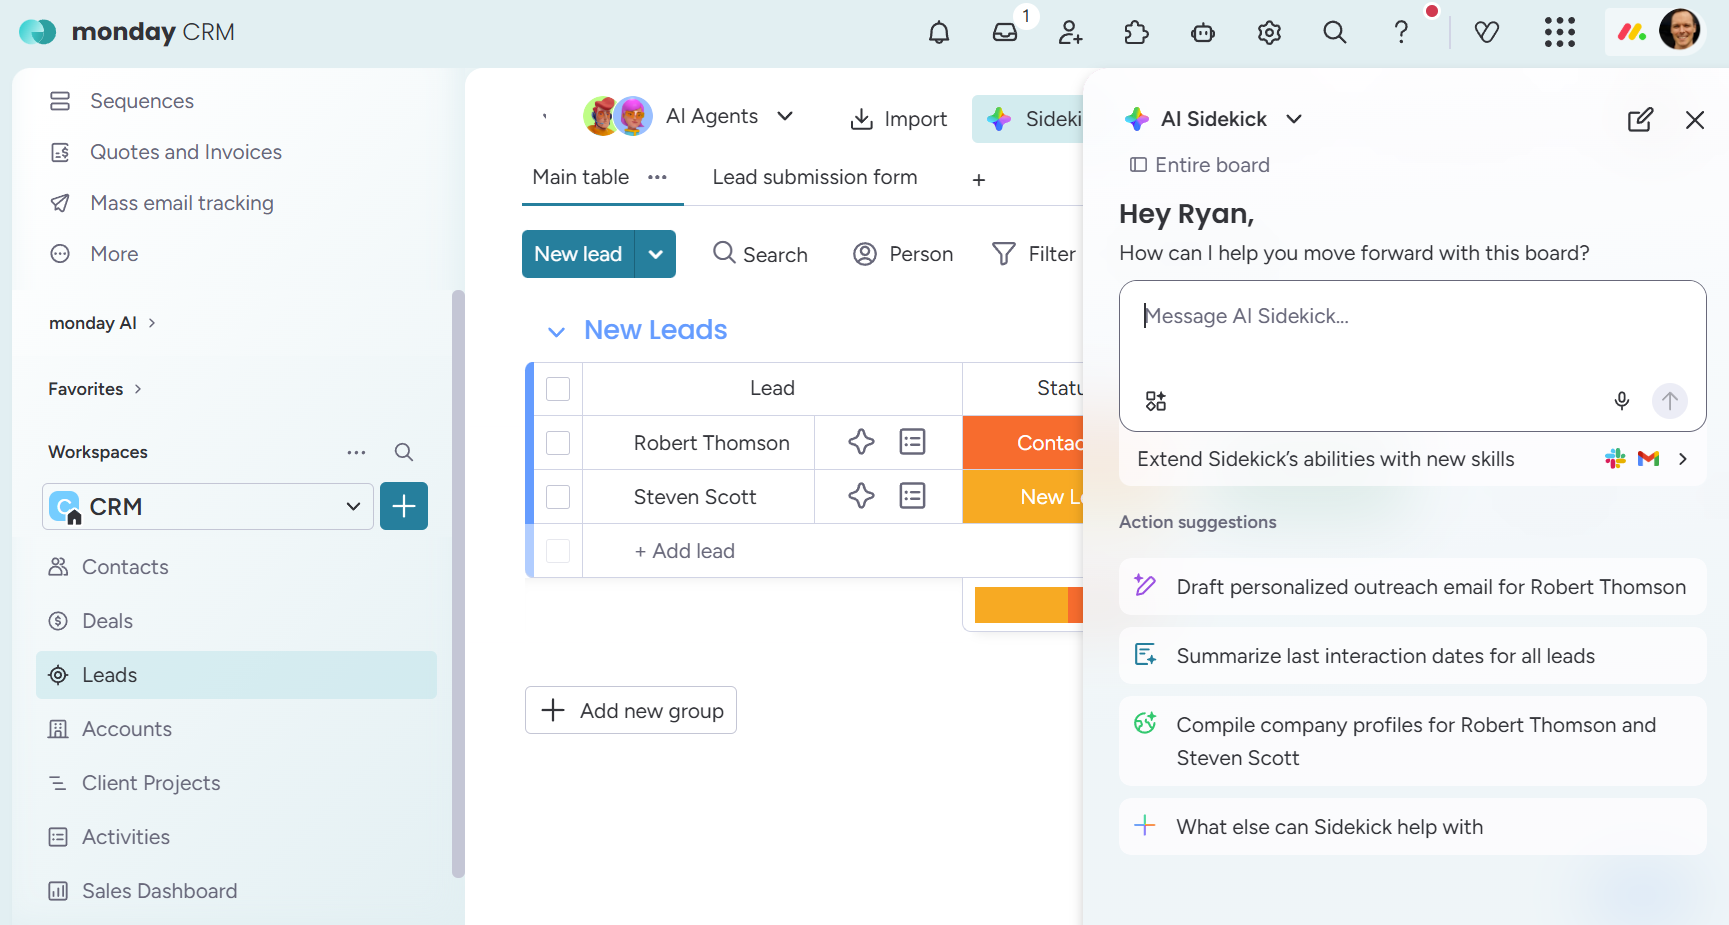Summarize last interaction dates for all leads
Screen dimensions: 1729x925
1412,656
